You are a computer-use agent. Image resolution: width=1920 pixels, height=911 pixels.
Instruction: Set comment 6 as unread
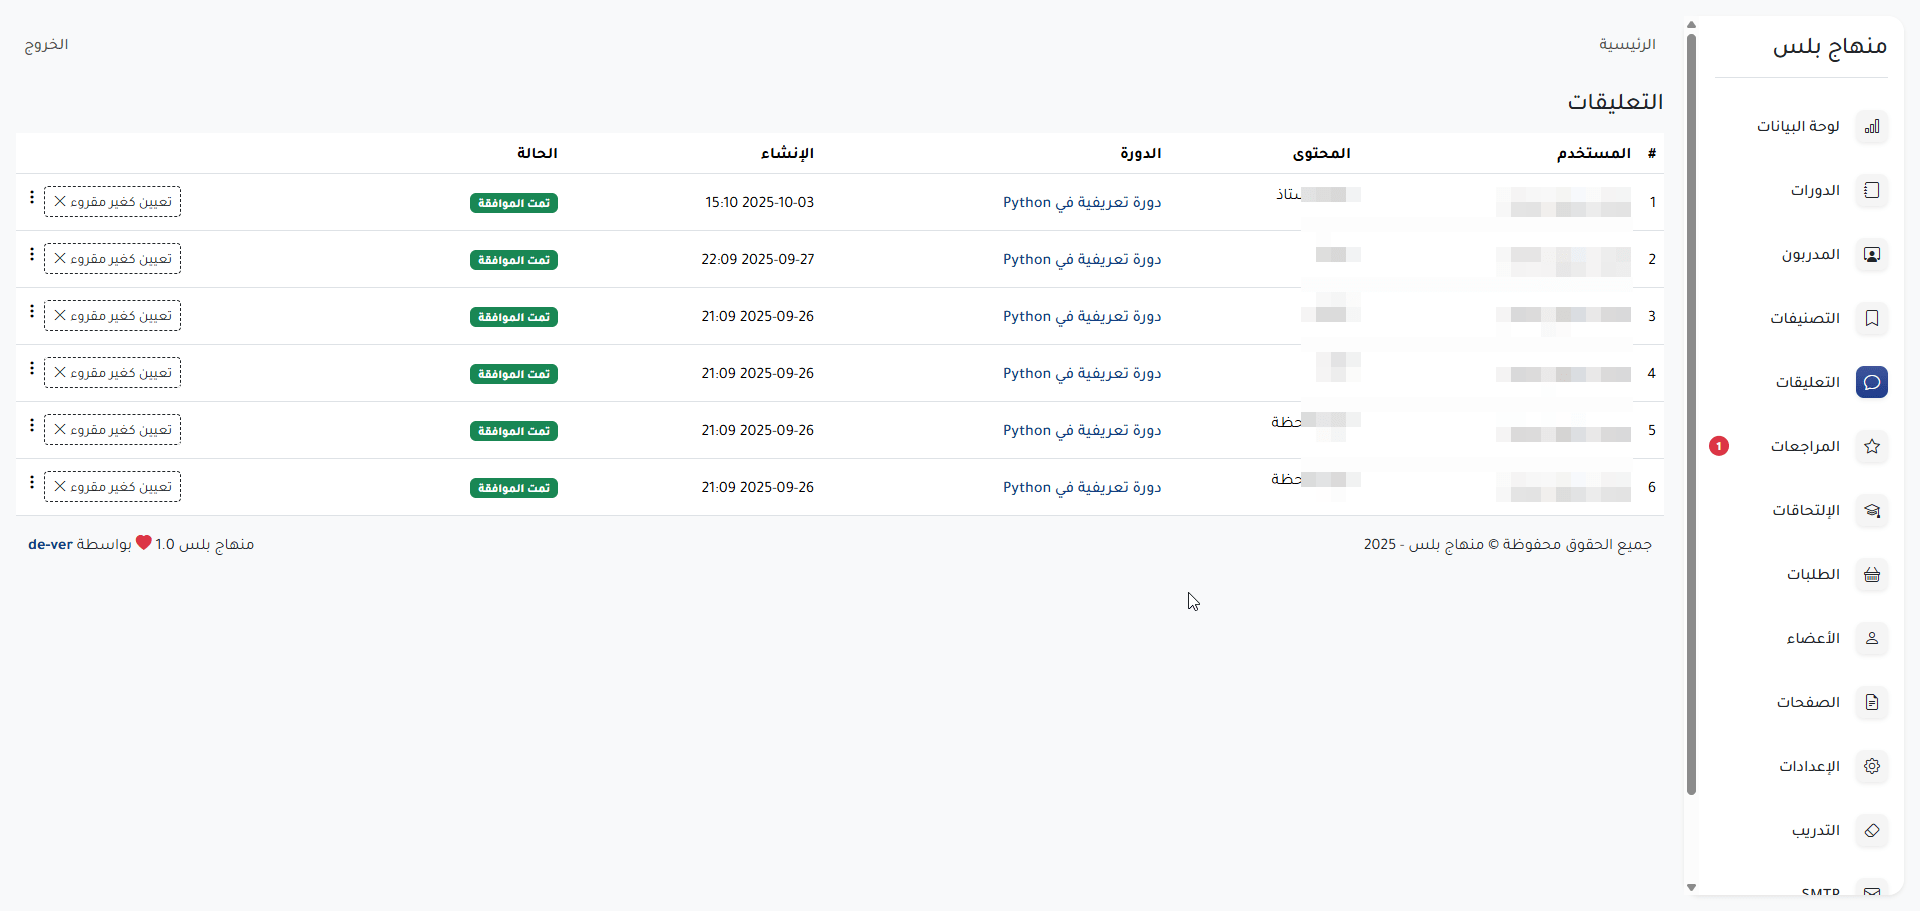pyautogui.click(x=112, y=487)
